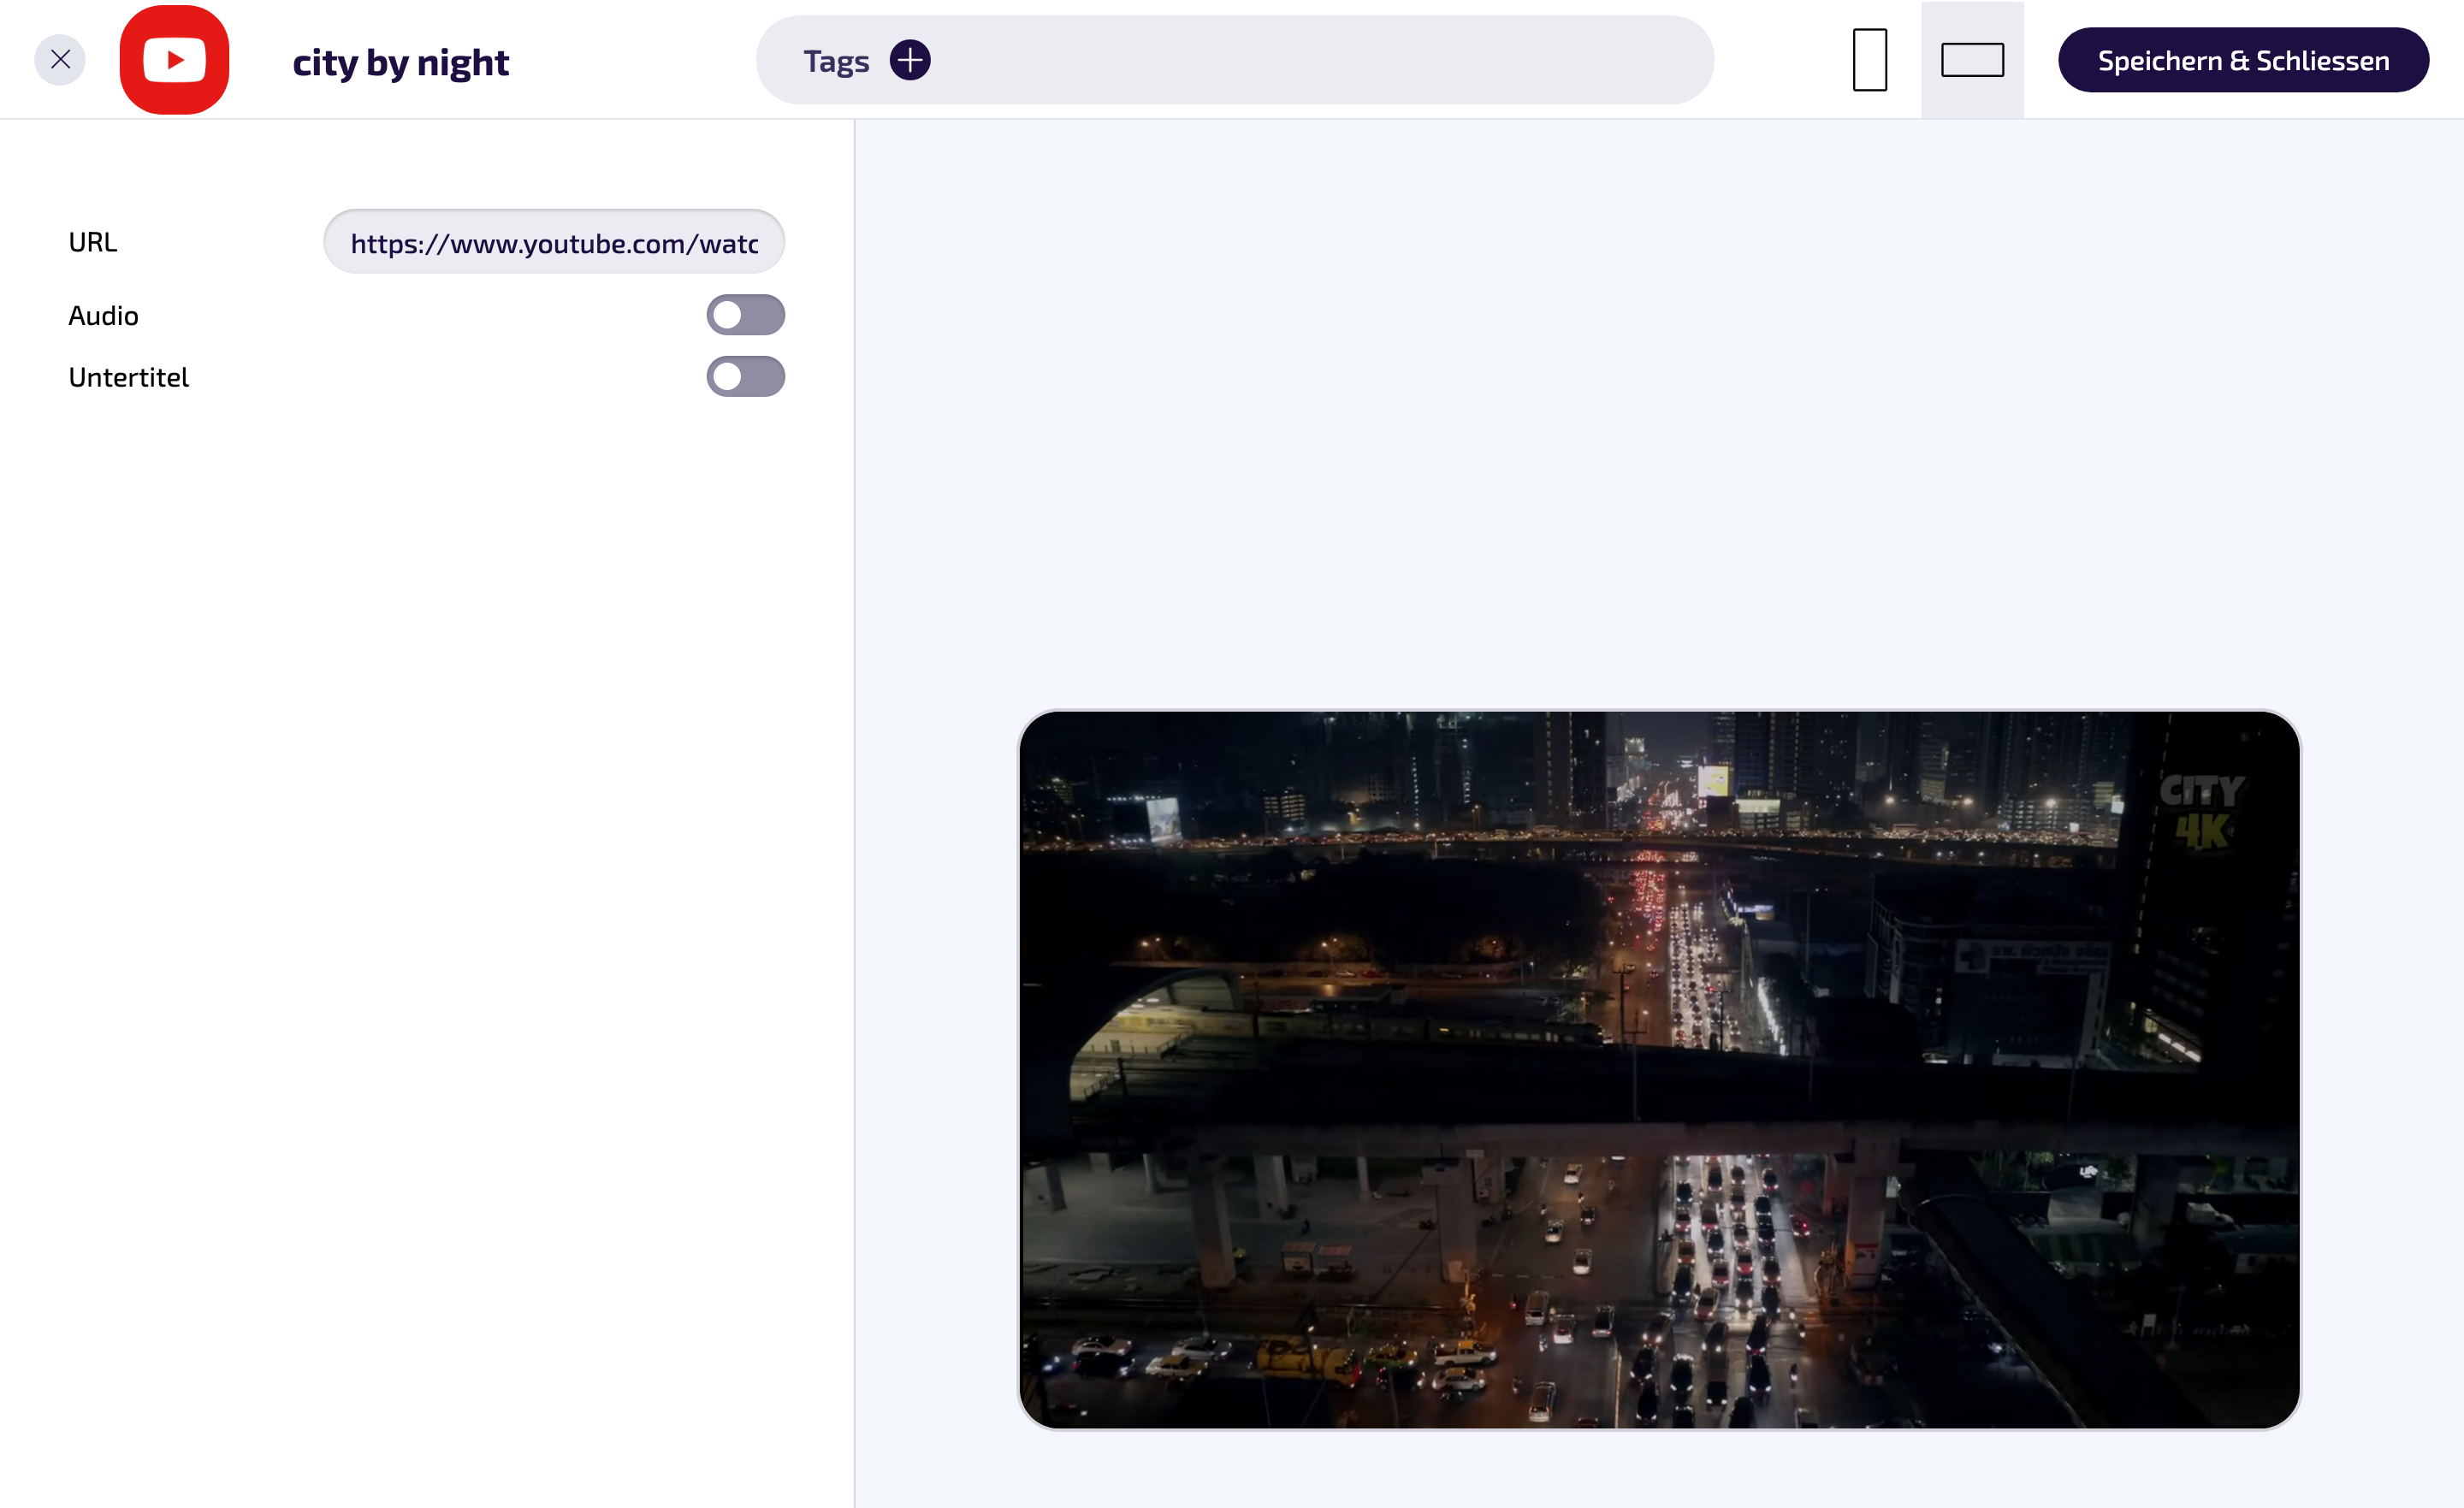
Task: Switch to landscape orientation preview
Action: [x=1972, y=60]
